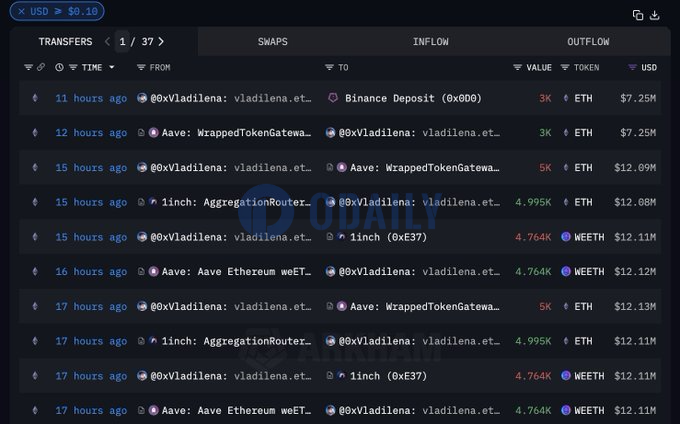The width and height of the screenshot is (680, 424).
Task: Open Aave Ethereum weETH sender in 16 hours row
Action: (236, 272)
